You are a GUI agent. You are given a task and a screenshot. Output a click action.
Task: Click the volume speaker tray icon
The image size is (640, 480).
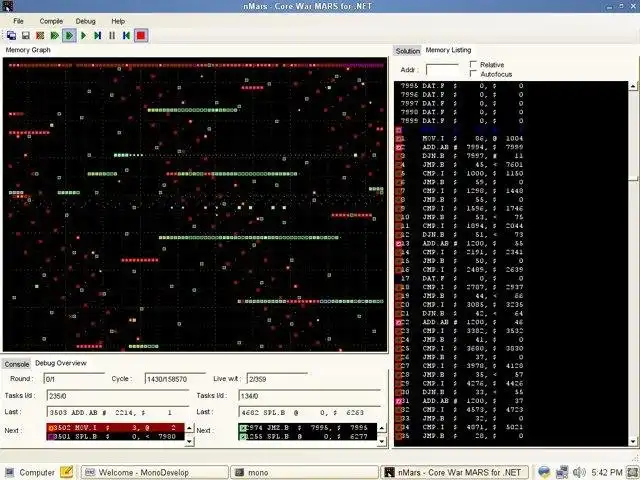point(579,472)
